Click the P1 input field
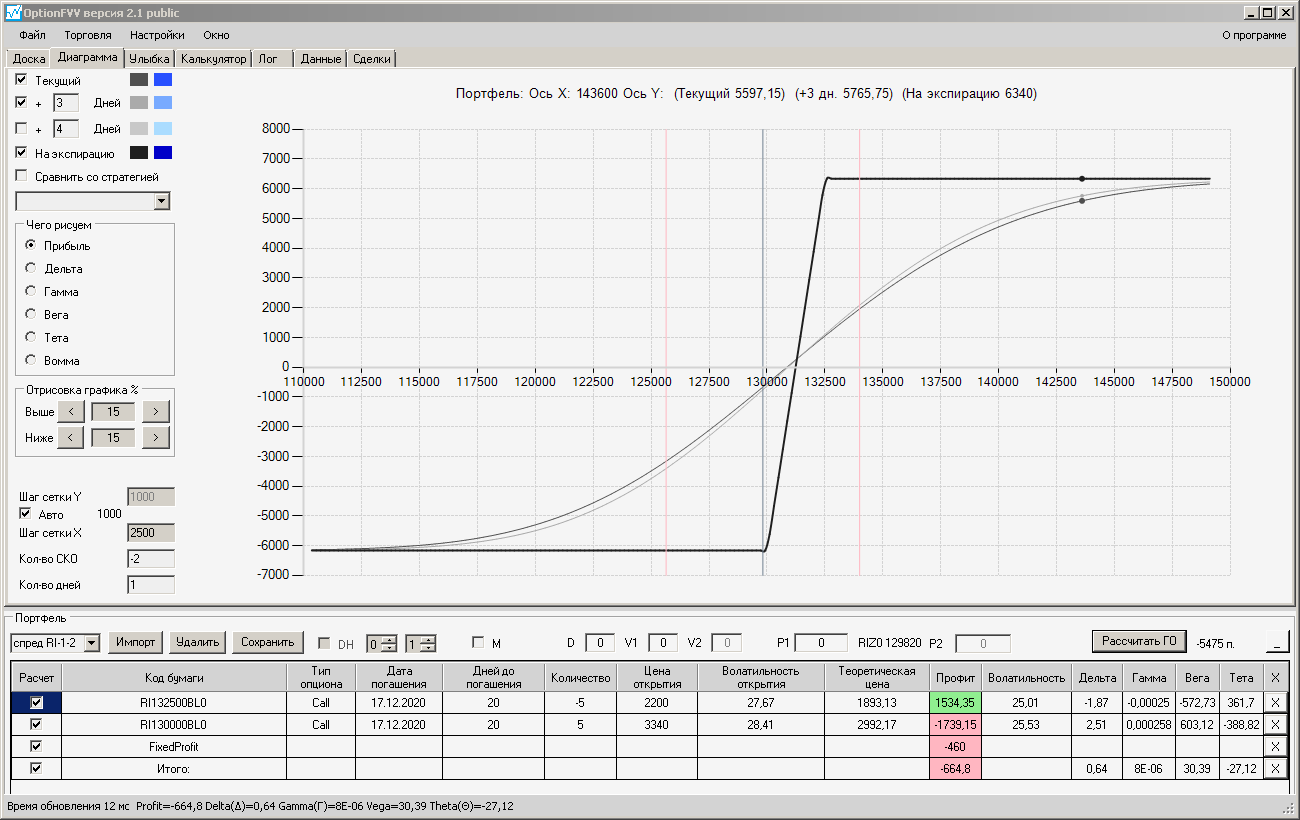 (821, 643)
